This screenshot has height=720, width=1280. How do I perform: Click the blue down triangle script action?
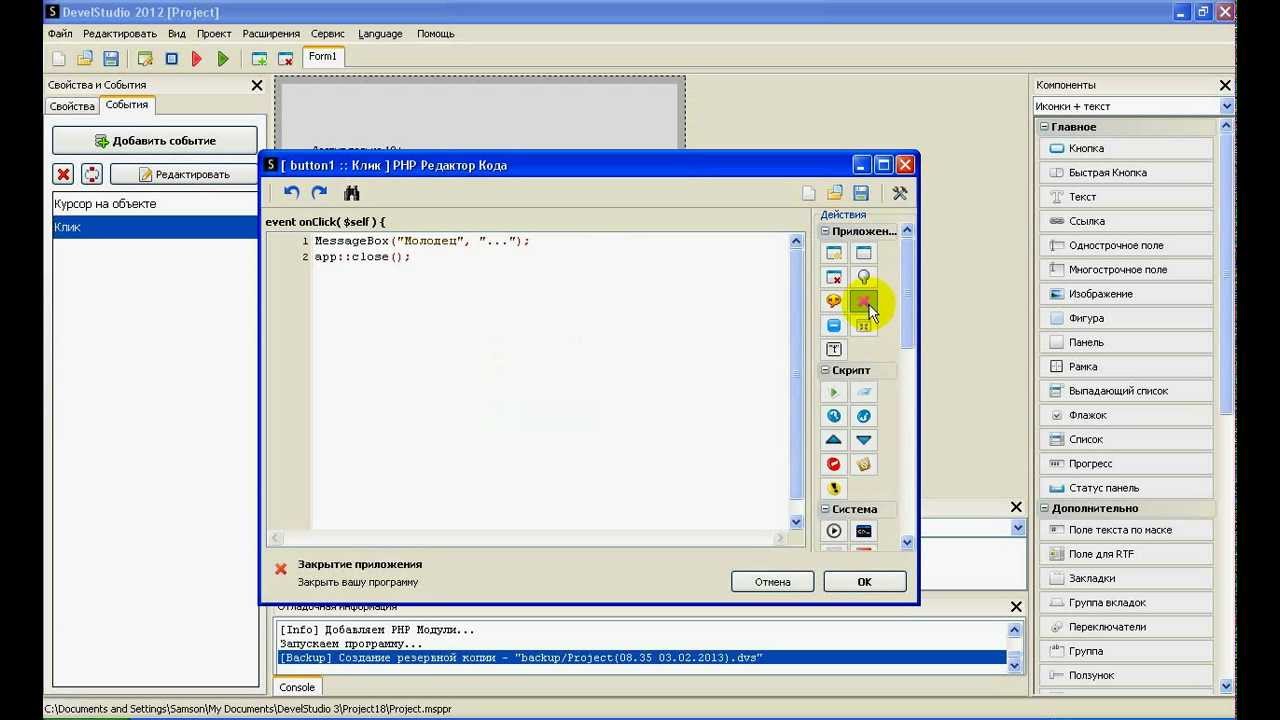tap(864, 440)
